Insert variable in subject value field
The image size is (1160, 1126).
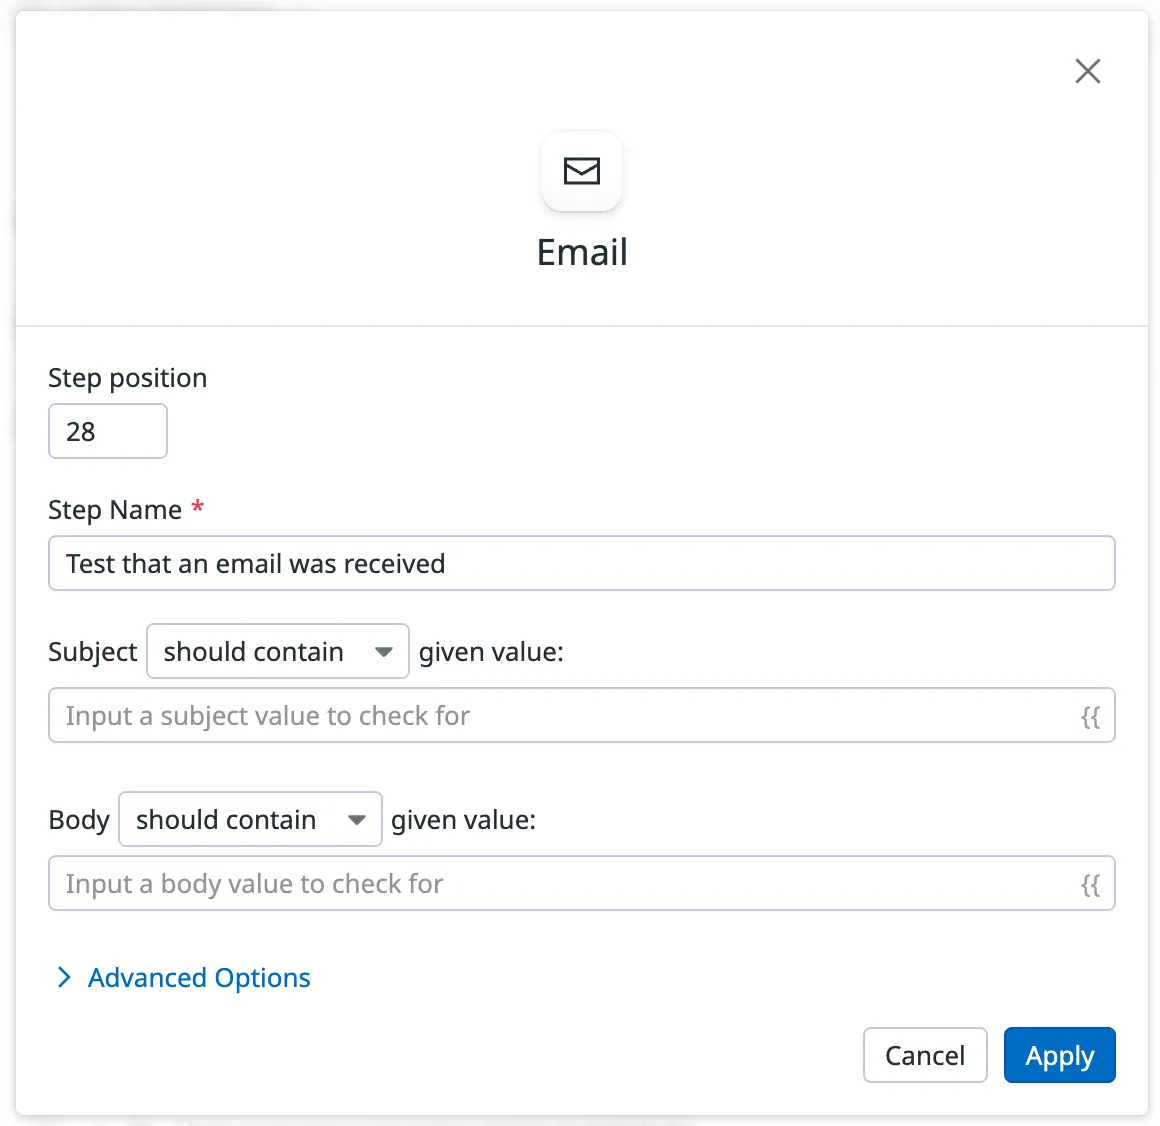coord(1090,716)
